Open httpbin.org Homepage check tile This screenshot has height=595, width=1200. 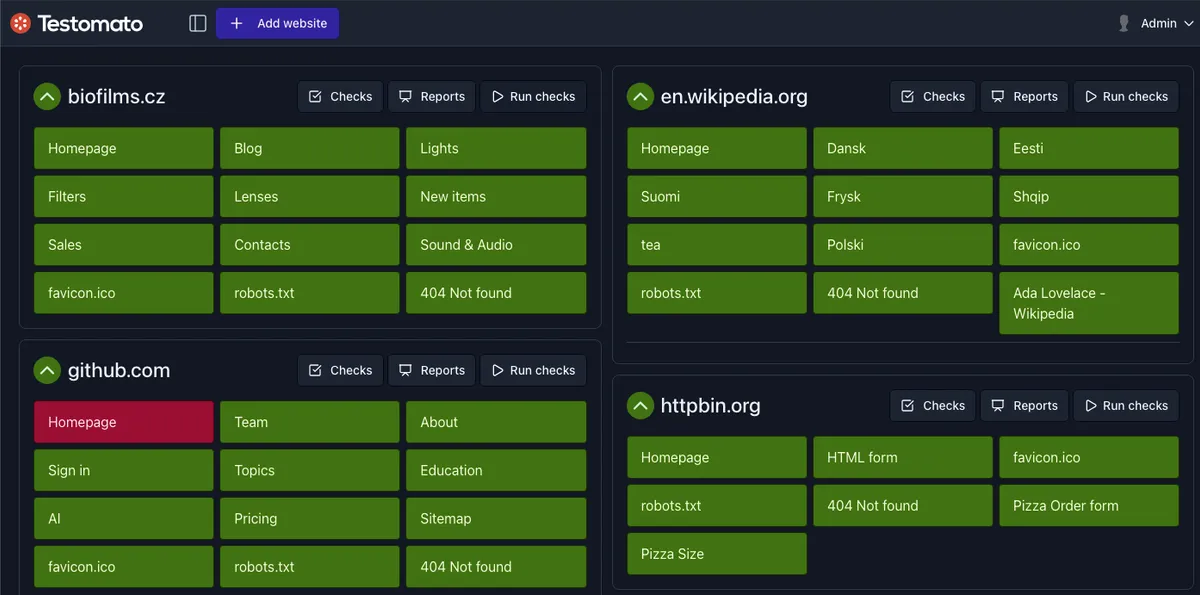(x=717, y=457)
